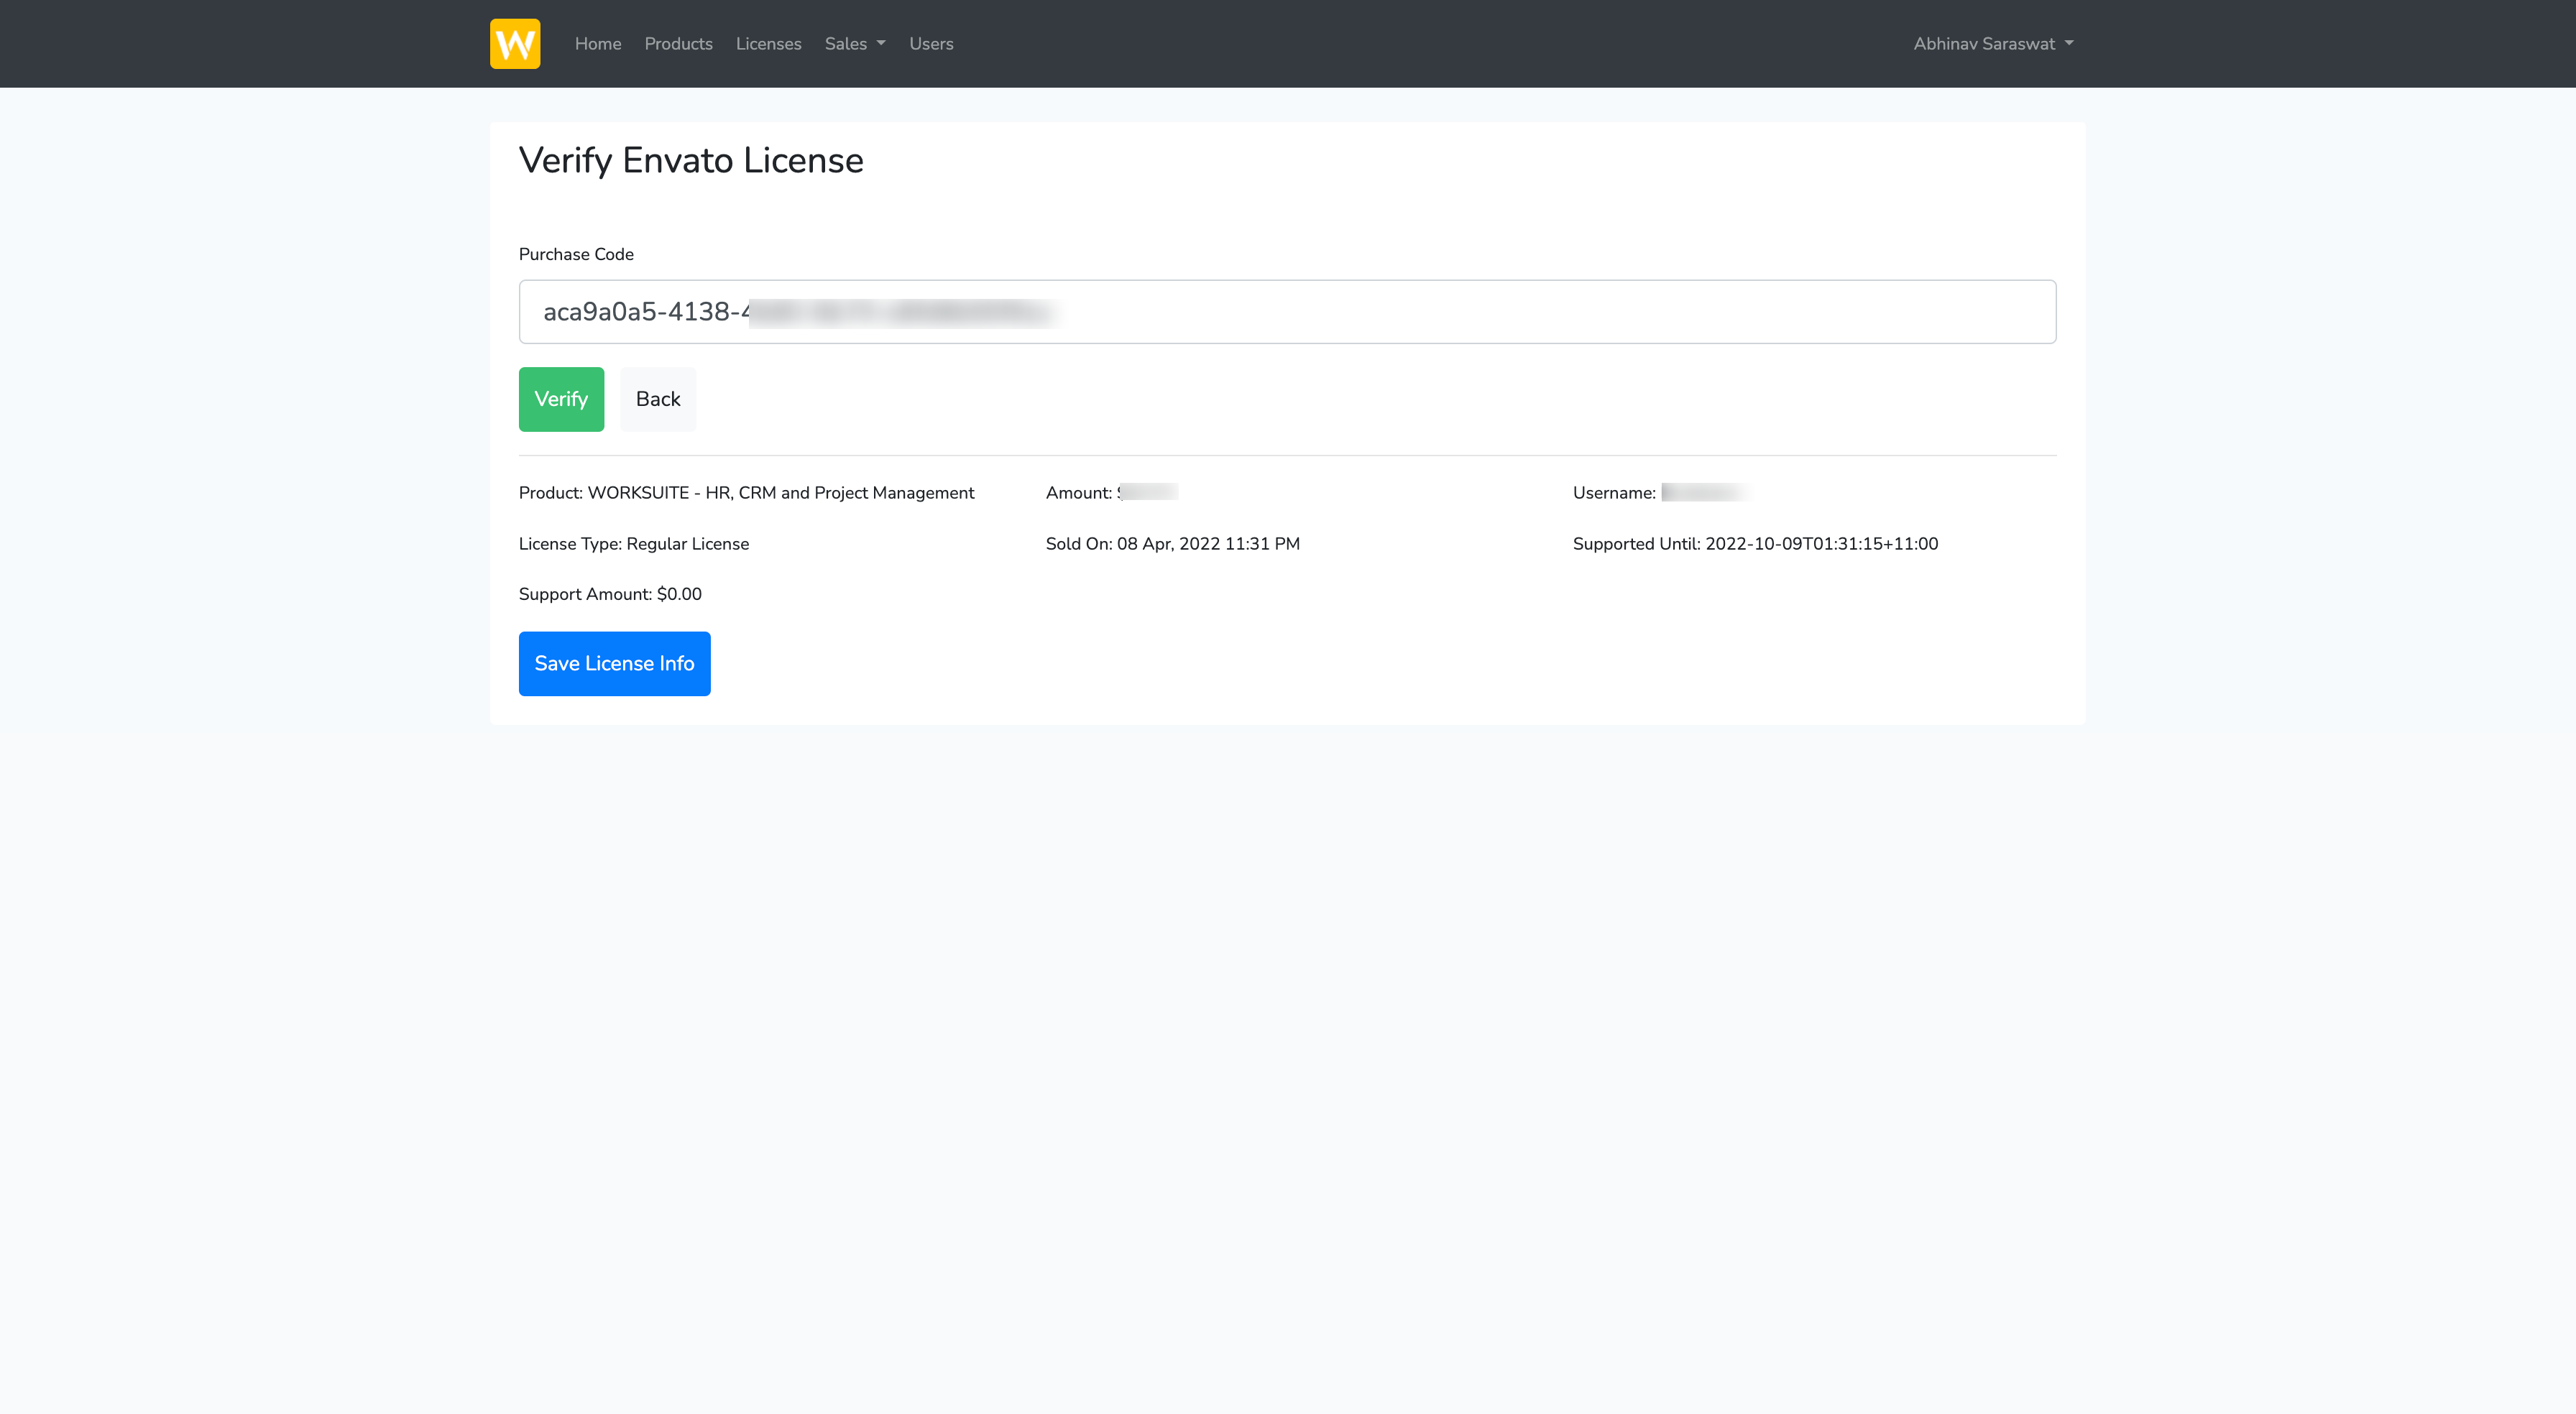This screenshot has width=2576, height=1414.
Task: Click the Support Amount $0.00 text
Action: [x=609, y=594]
